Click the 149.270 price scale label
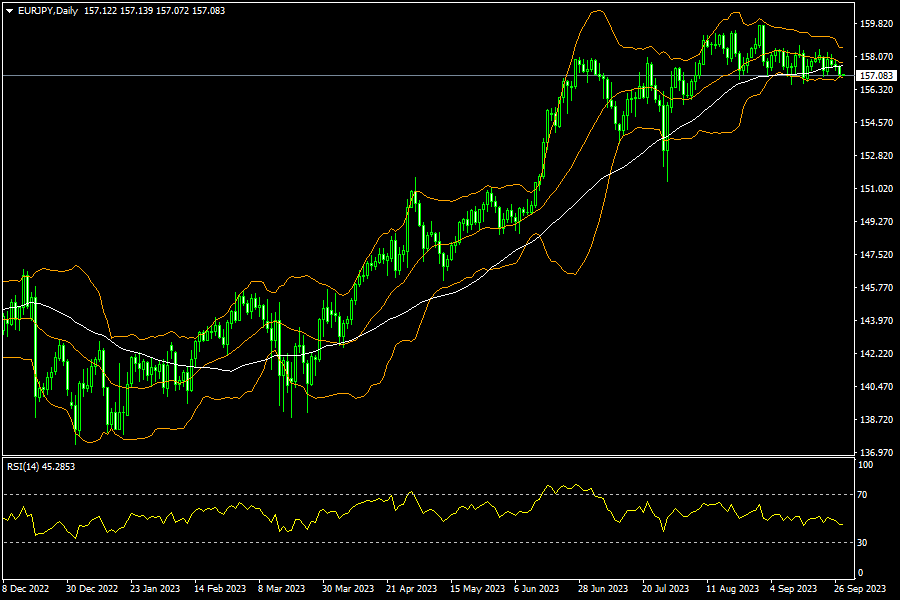The width and height of the screenshot is (900, 600). (876, 222)
